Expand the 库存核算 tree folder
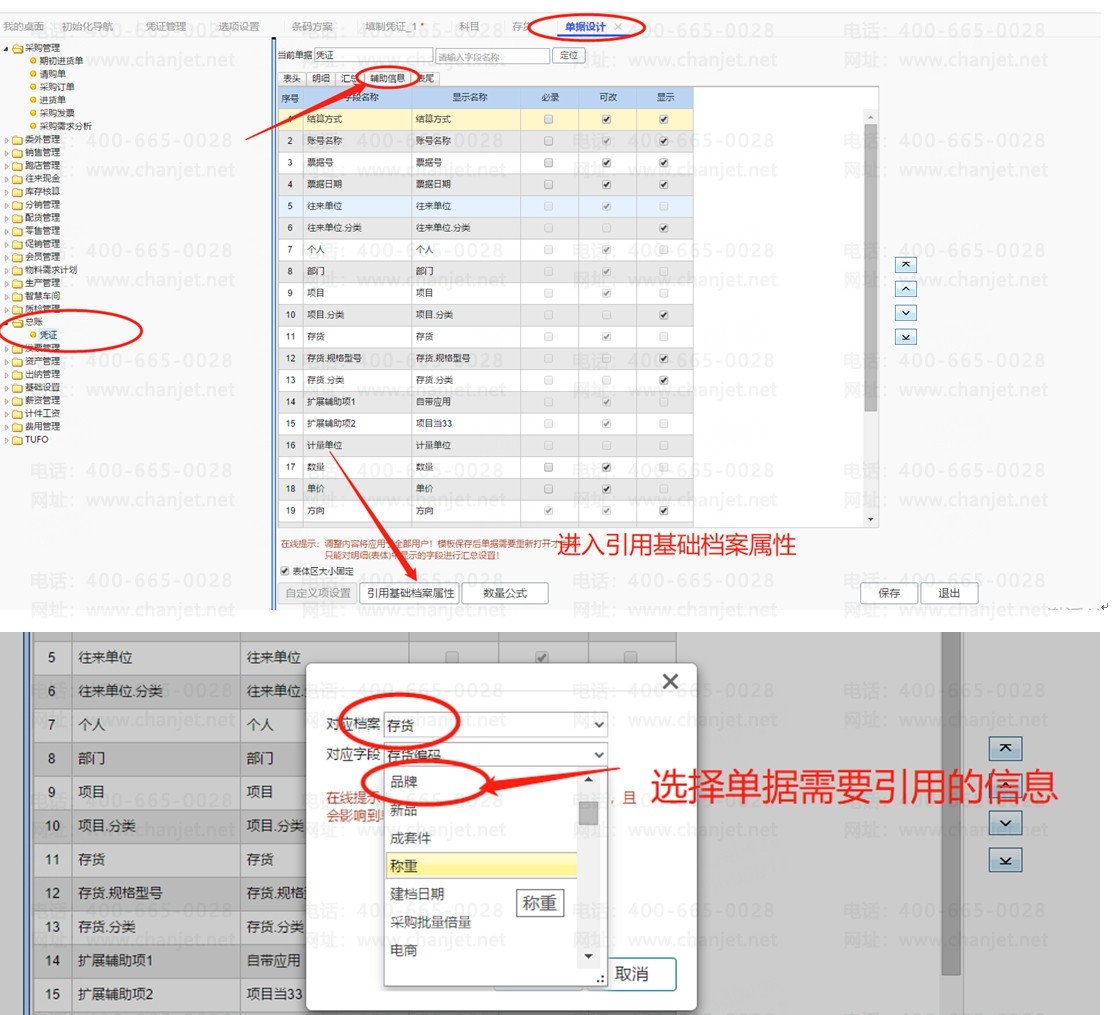 (42, 191)
